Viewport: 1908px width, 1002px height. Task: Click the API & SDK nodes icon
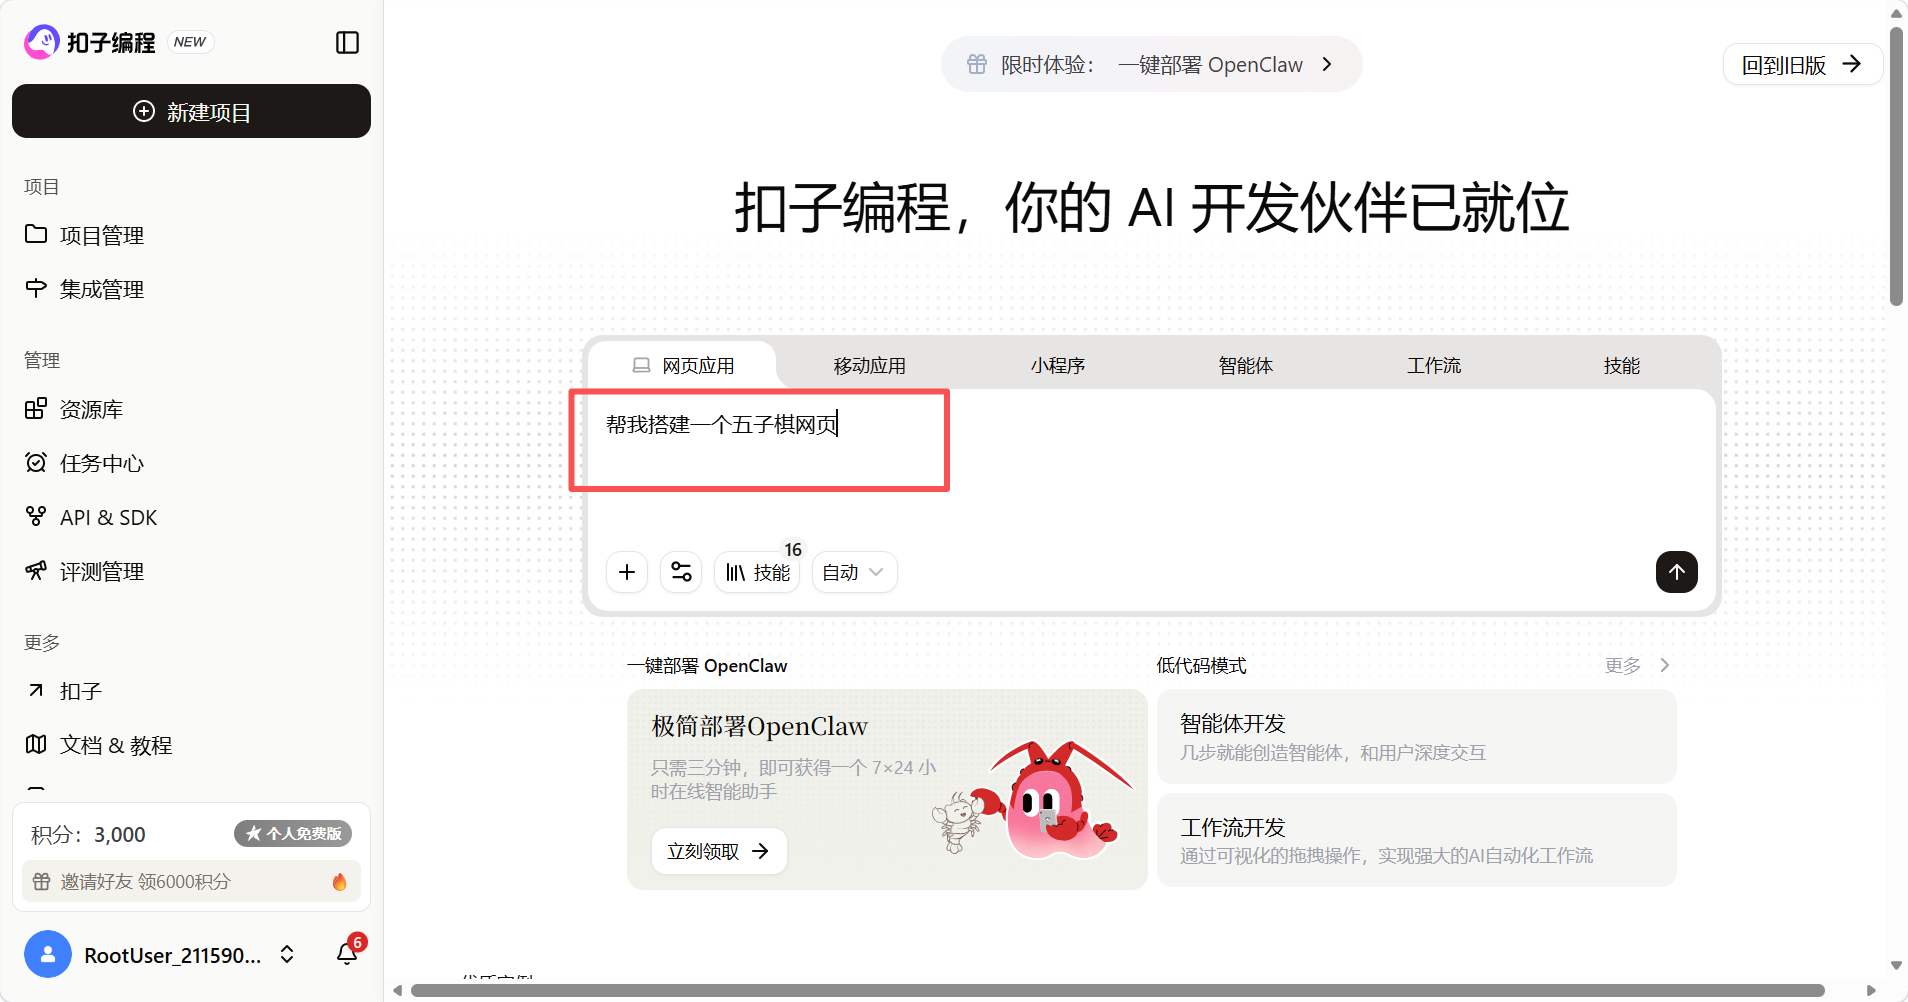click(36, 516)
